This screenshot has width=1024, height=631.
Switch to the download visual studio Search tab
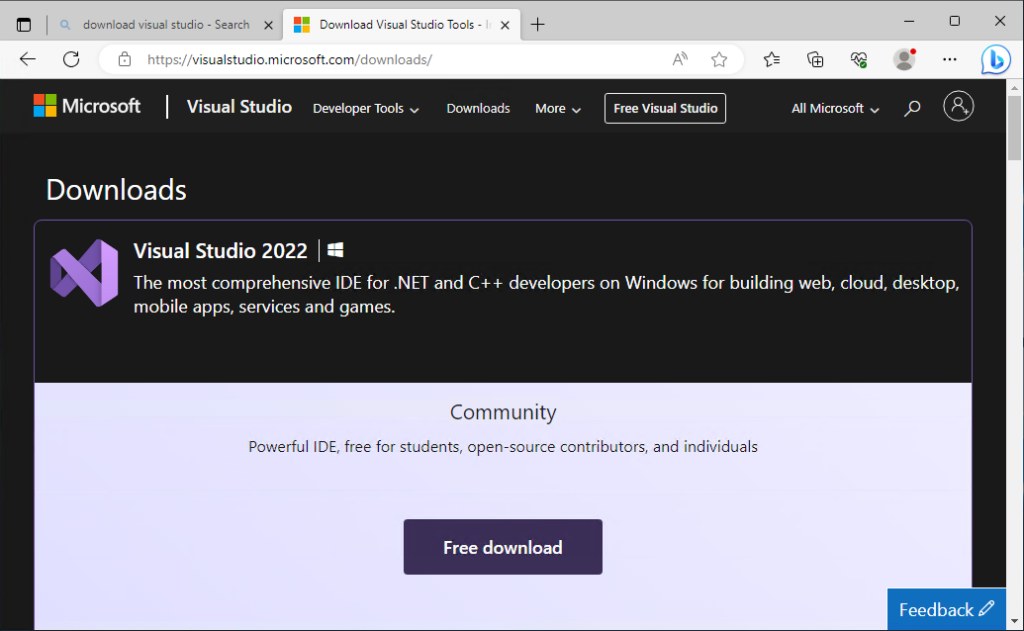pyautogui.click(x=166, y=25)
